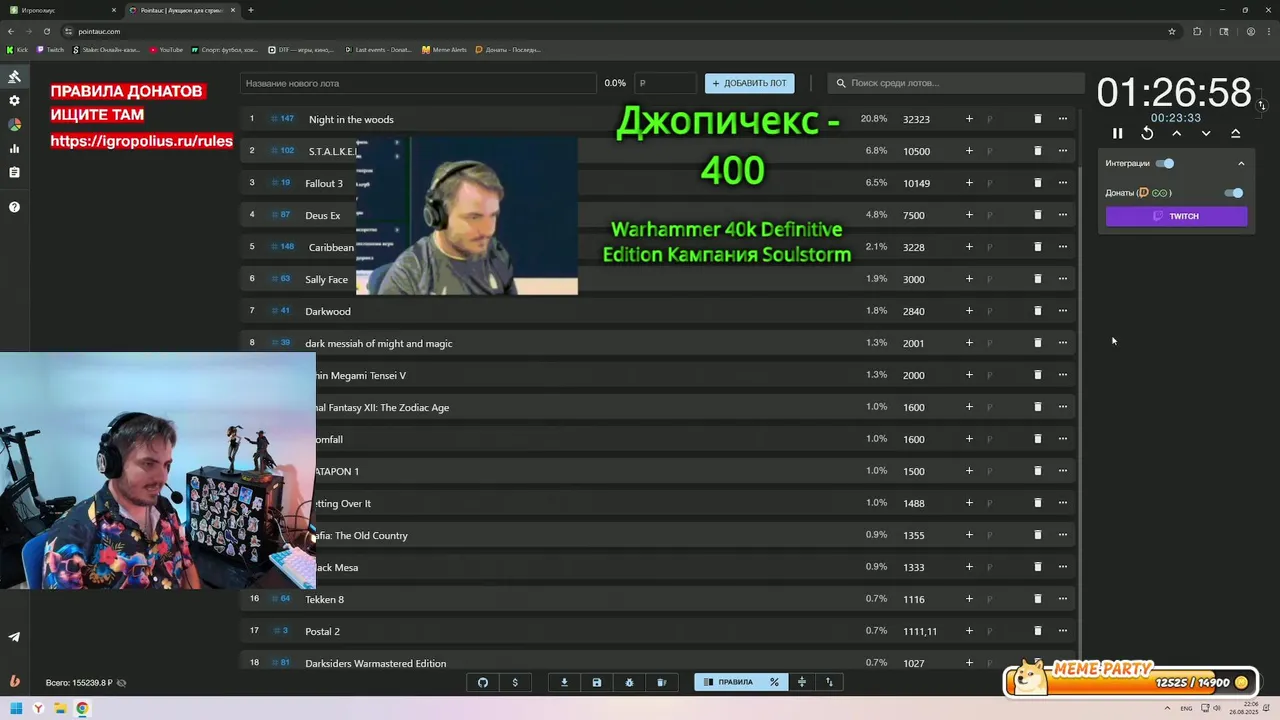Increase timer with the up arrow
The width and height of the screenshot is (1280, 720).
(x=1177, y=133)
